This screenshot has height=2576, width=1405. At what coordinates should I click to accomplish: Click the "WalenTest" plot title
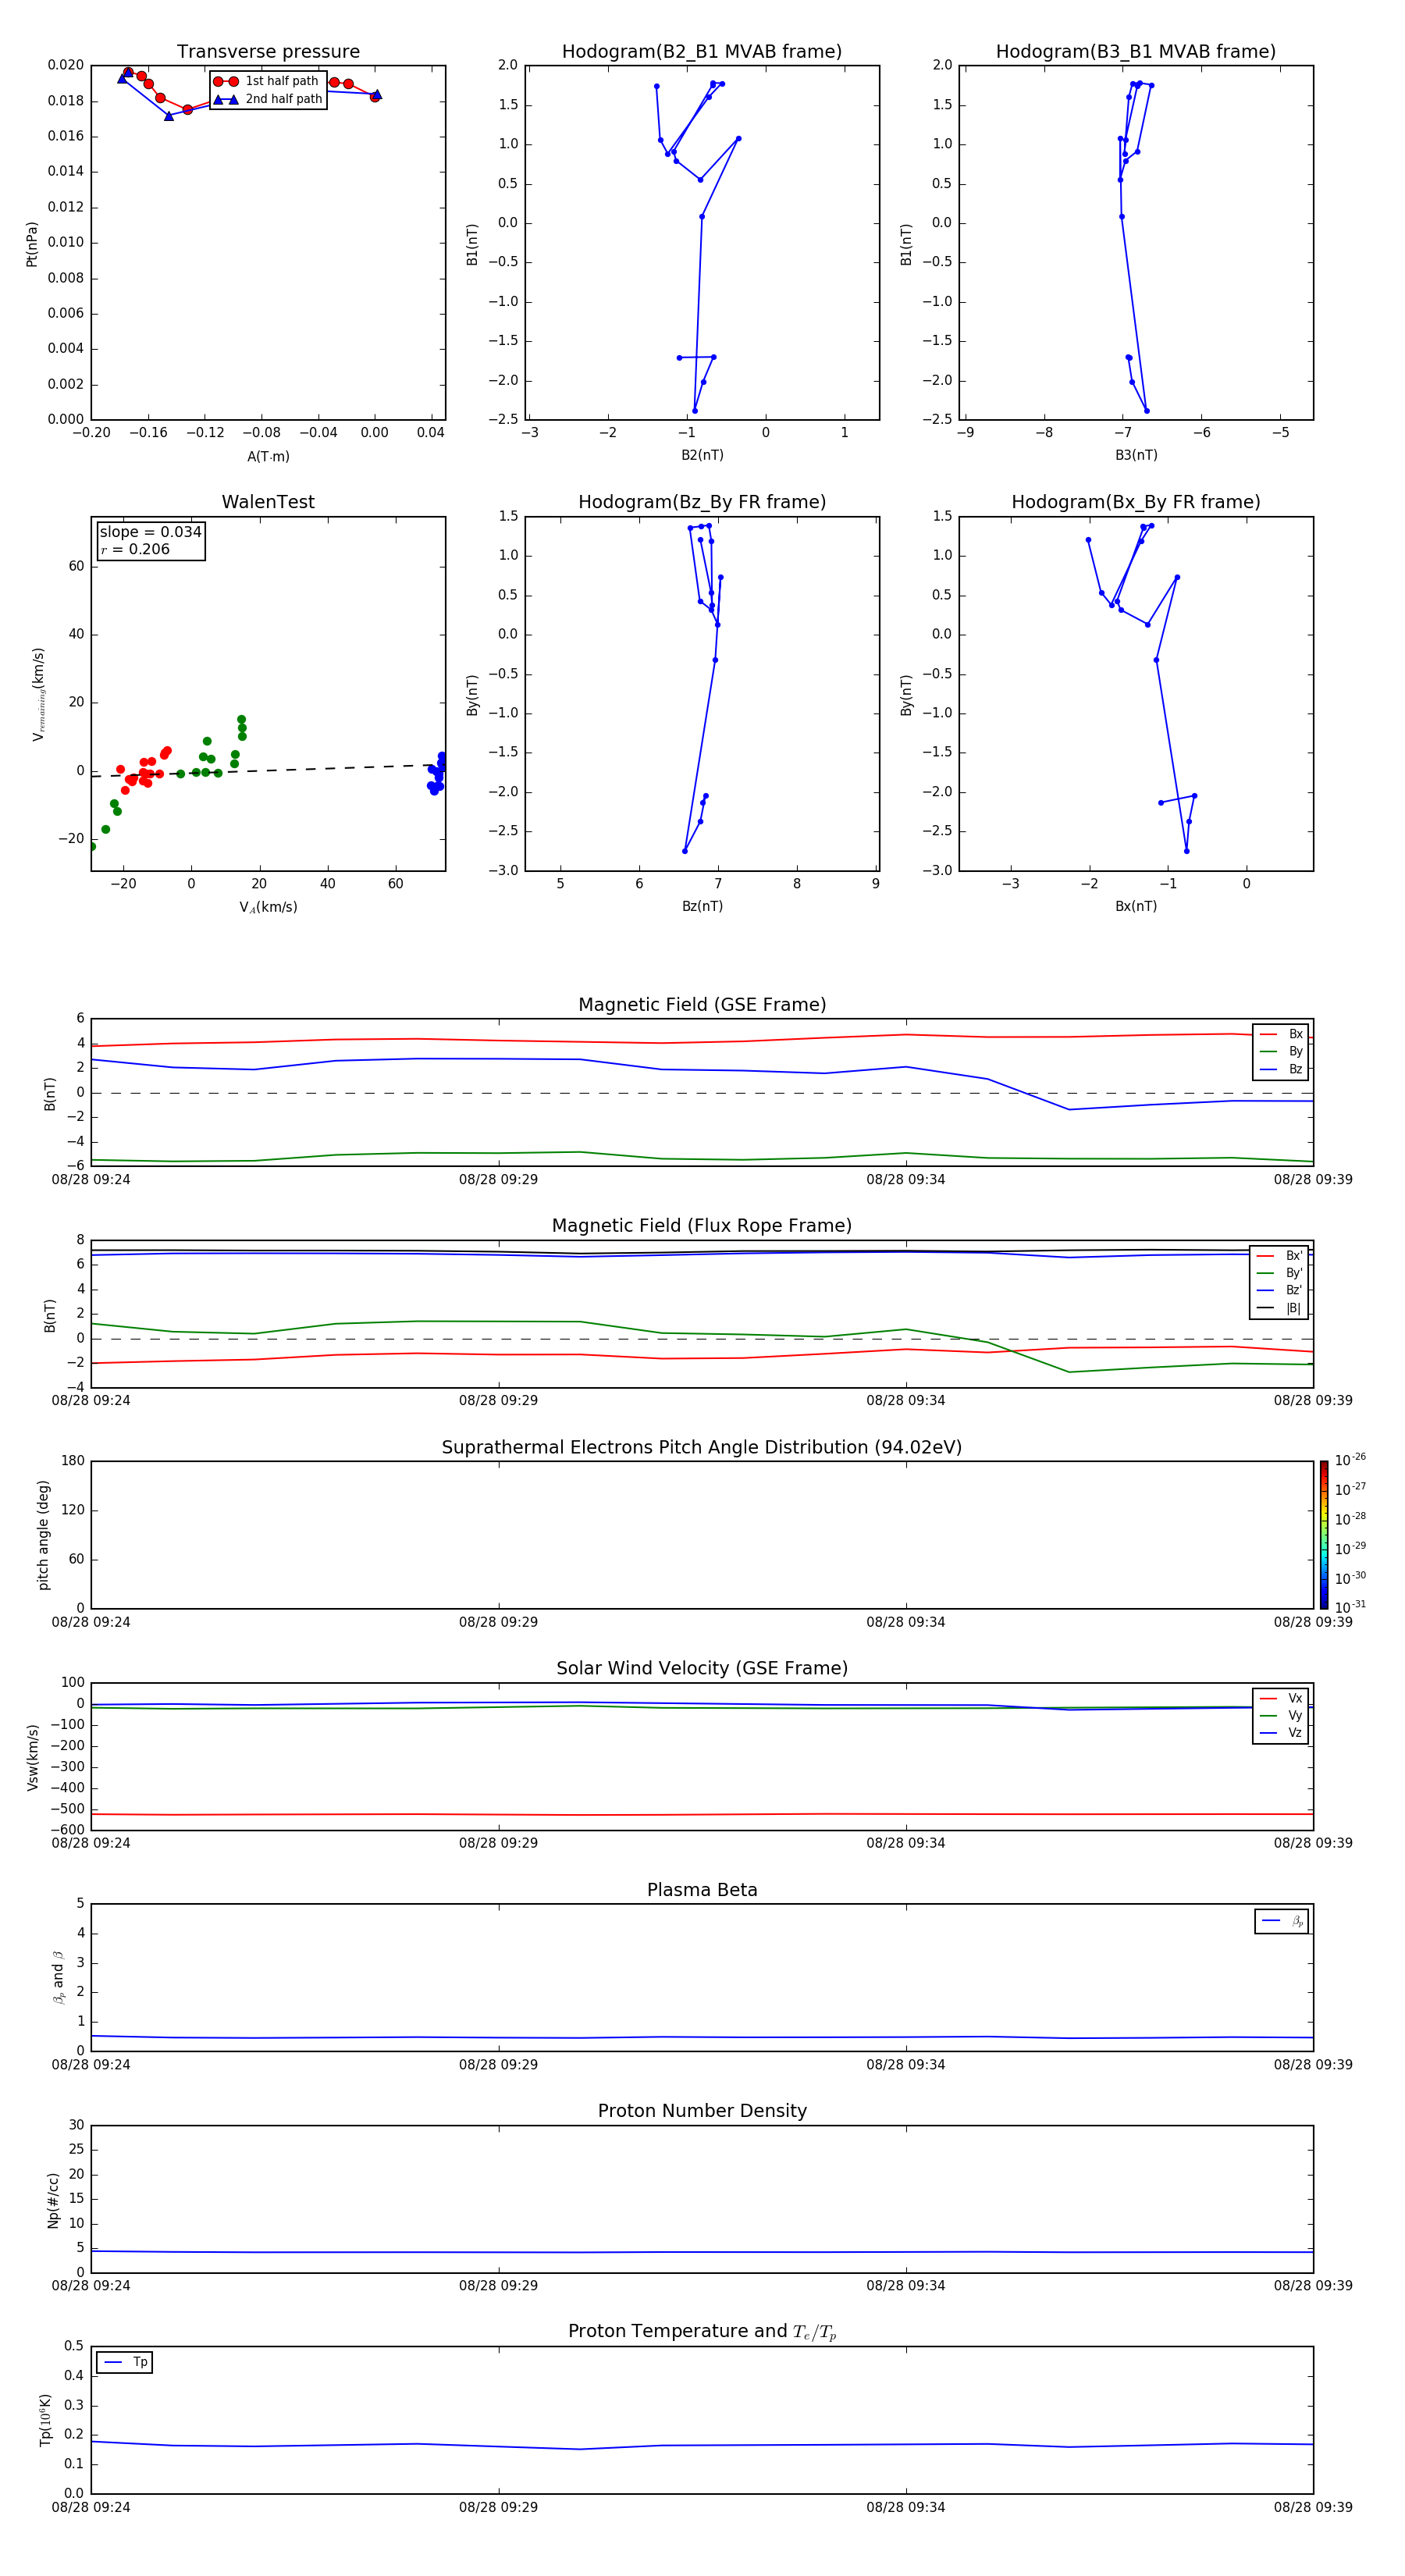tap(268, 502)
